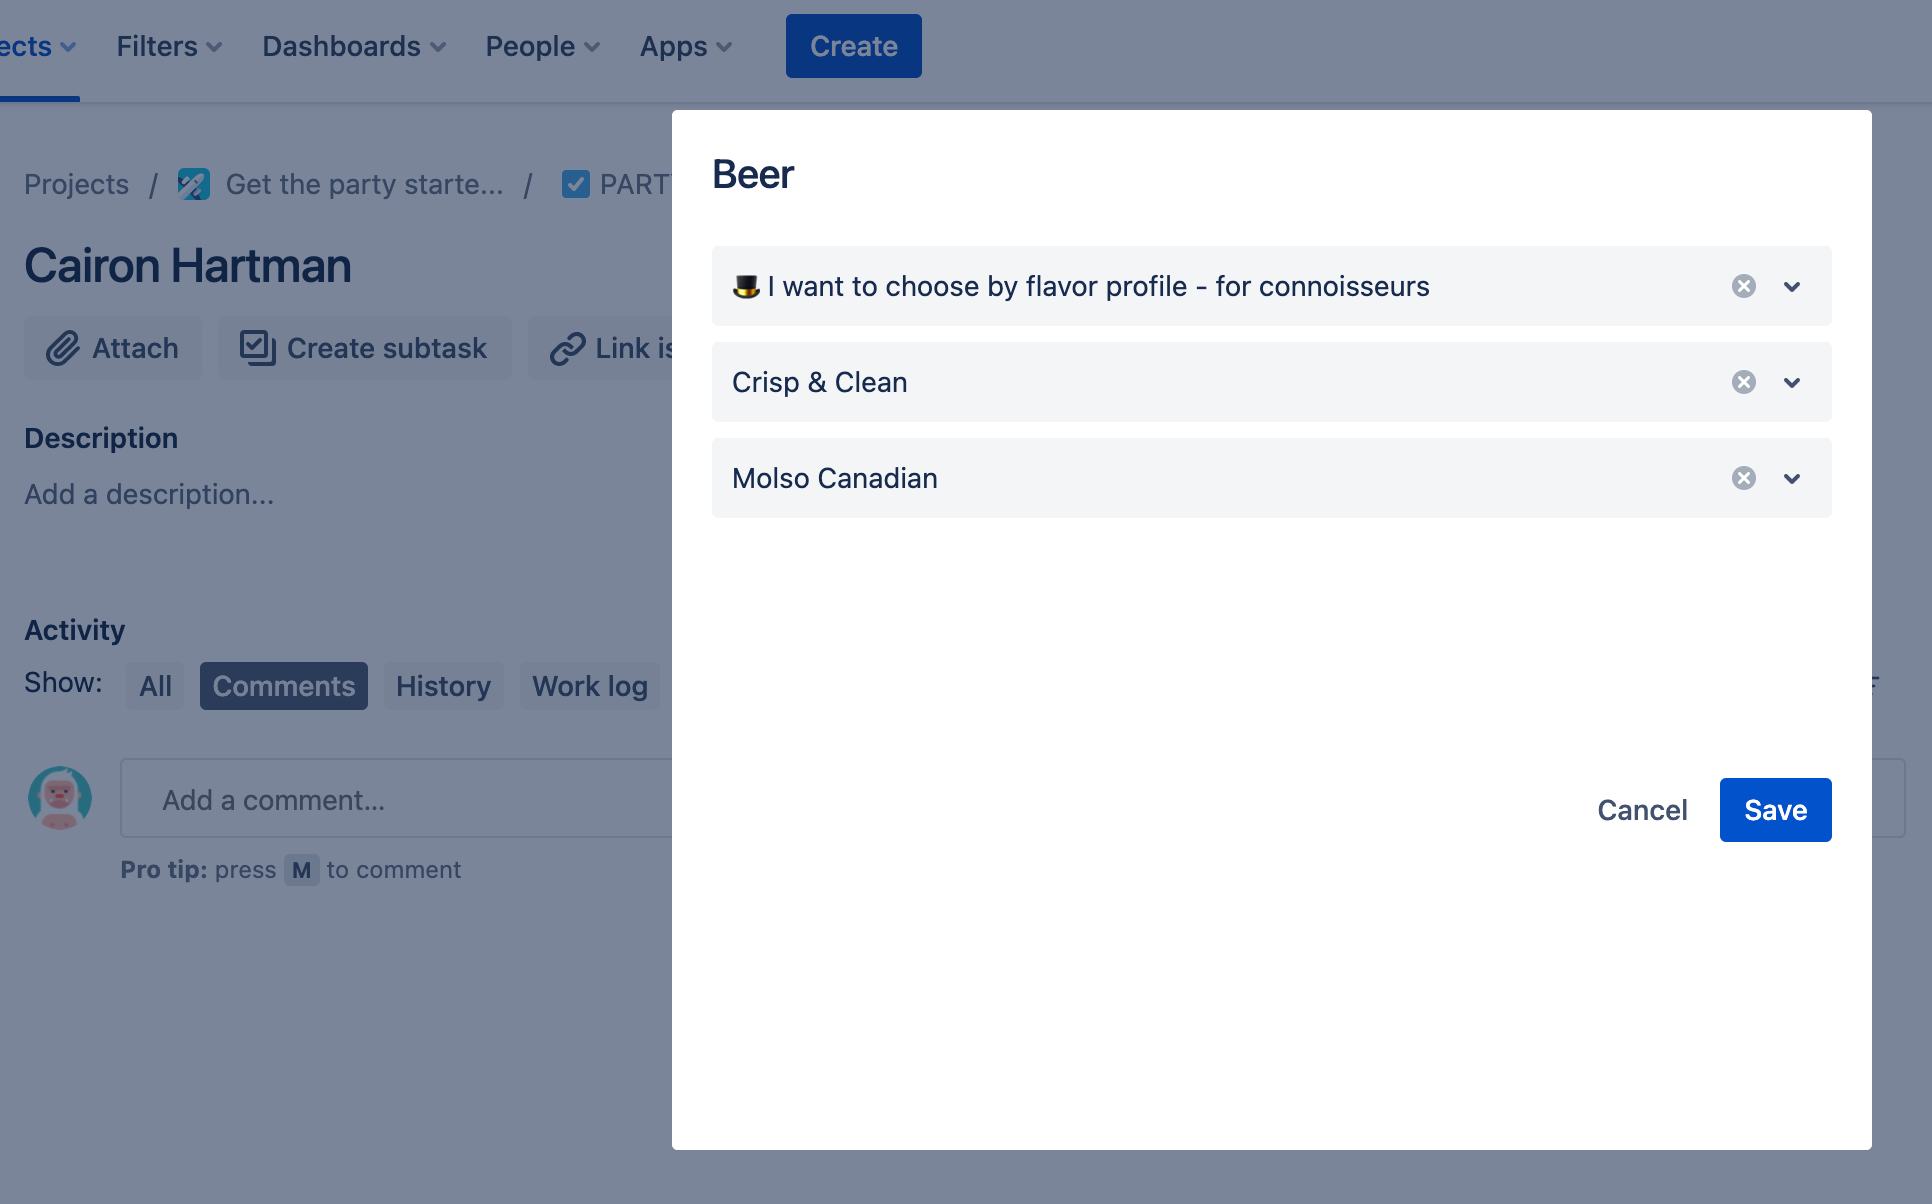The width and height of the screenshot is (1932, 1204).
Task: Open the Get the party started project link
Action: (364, 184)
